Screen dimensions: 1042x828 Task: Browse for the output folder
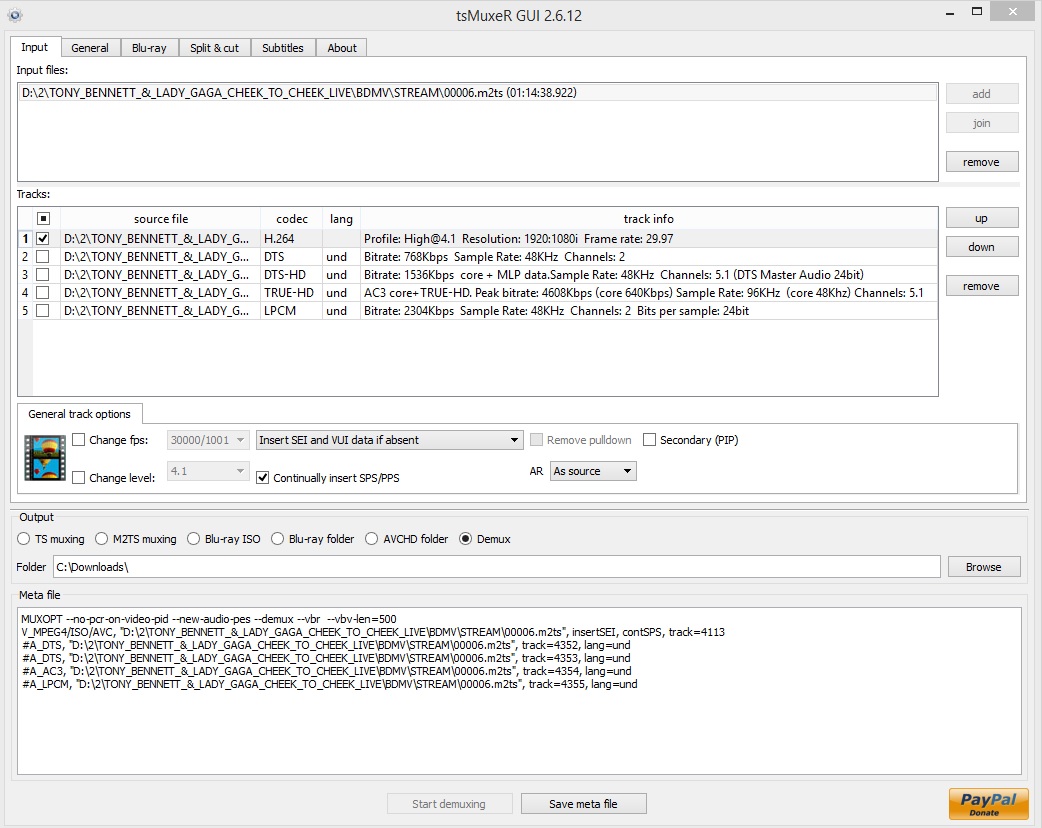pos(984,567)
